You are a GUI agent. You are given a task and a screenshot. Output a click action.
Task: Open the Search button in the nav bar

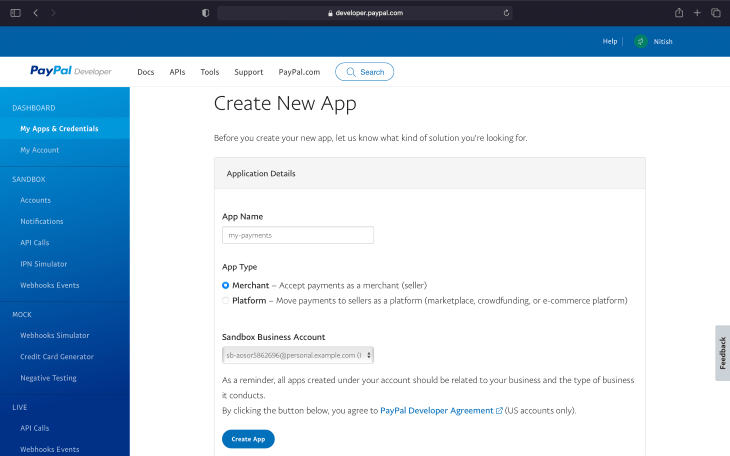365,72
